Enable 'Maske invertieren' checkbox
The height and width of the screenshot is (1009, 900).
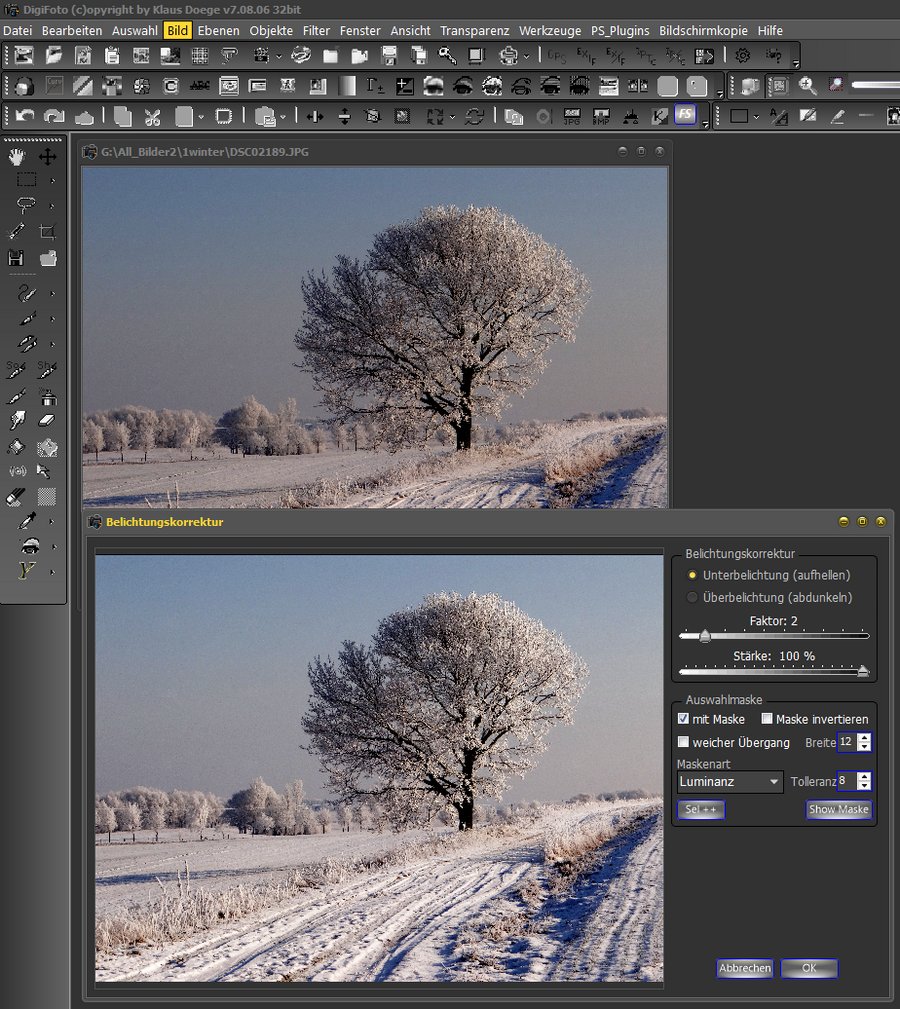[x=767, y=719]
